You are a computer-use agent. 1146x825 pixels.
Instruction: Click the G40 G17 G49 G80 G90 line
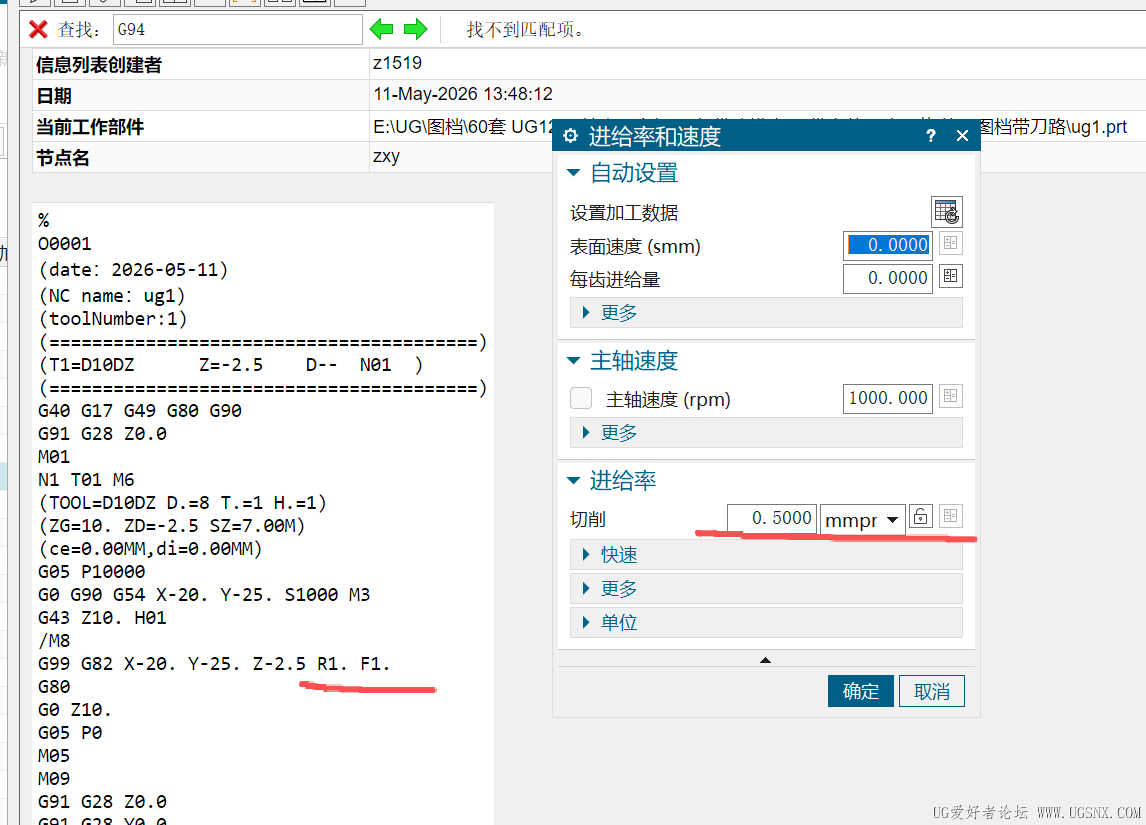(x=140, y=410)
